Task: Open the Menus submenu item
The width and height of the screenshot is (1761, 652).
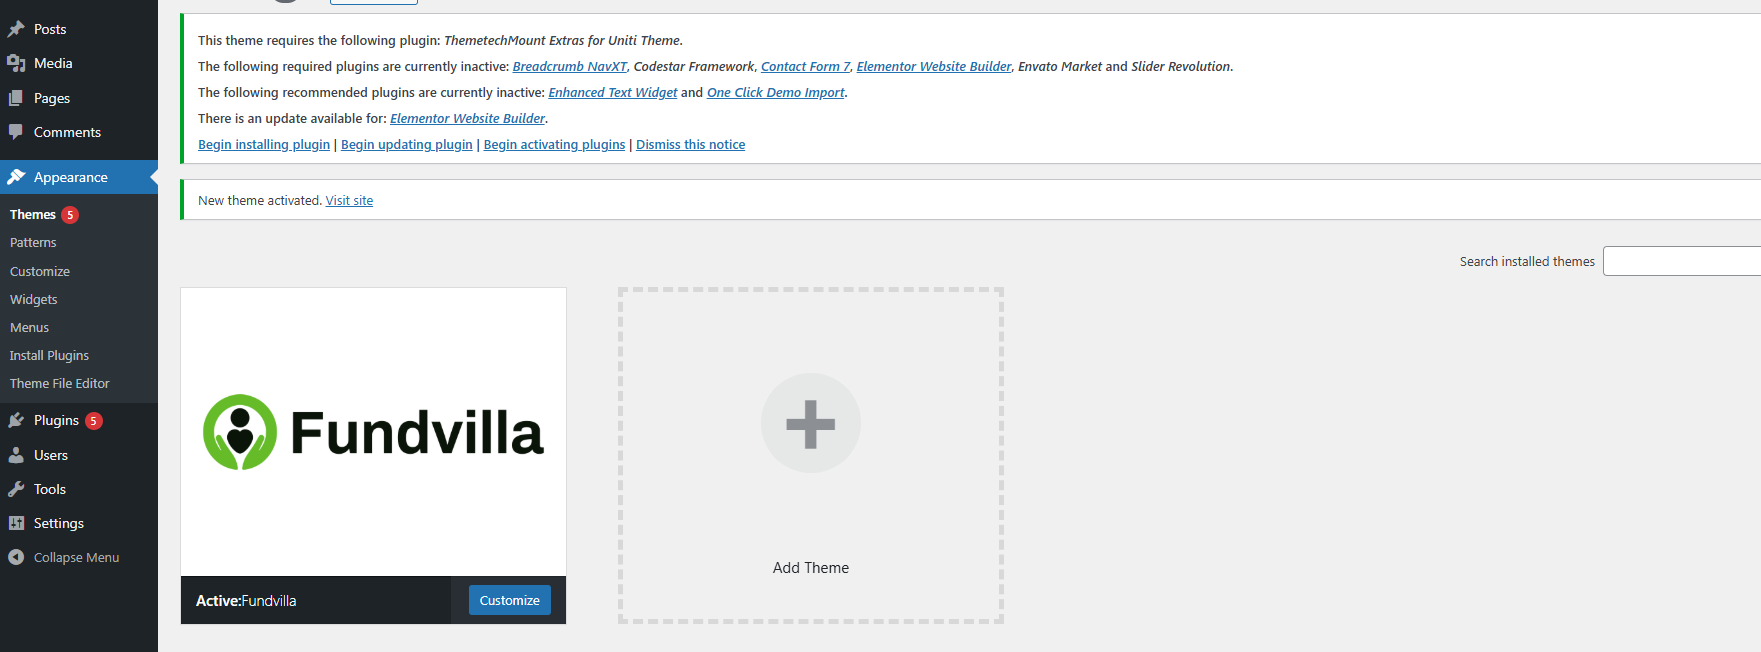Action: click(29, 327)
